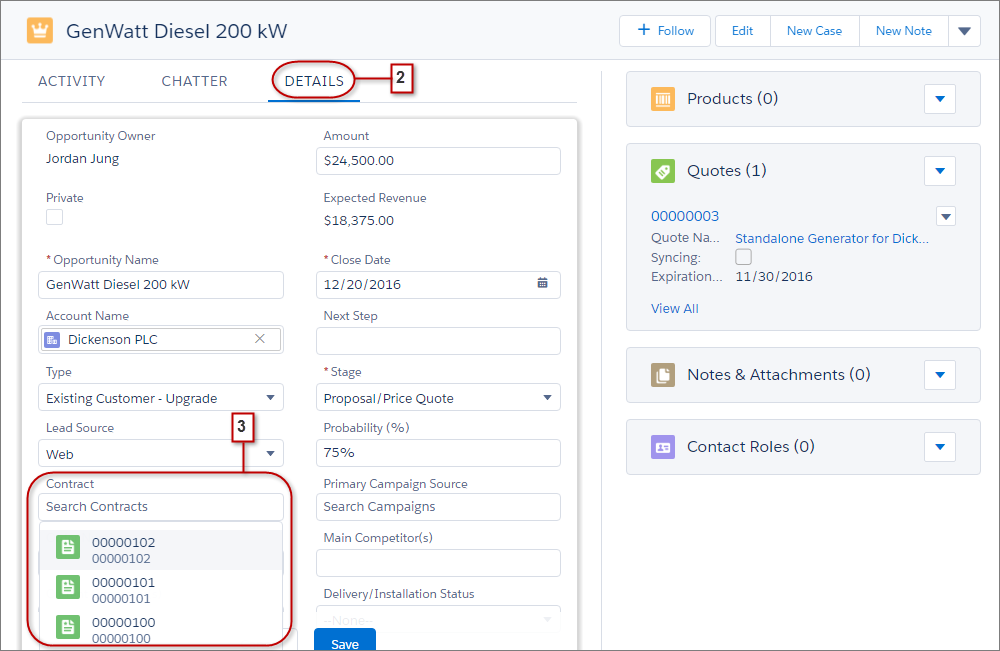1000x651 pixels.
Task: Click the opportunity crown icon in header
Action: click(x=40, y=31)
